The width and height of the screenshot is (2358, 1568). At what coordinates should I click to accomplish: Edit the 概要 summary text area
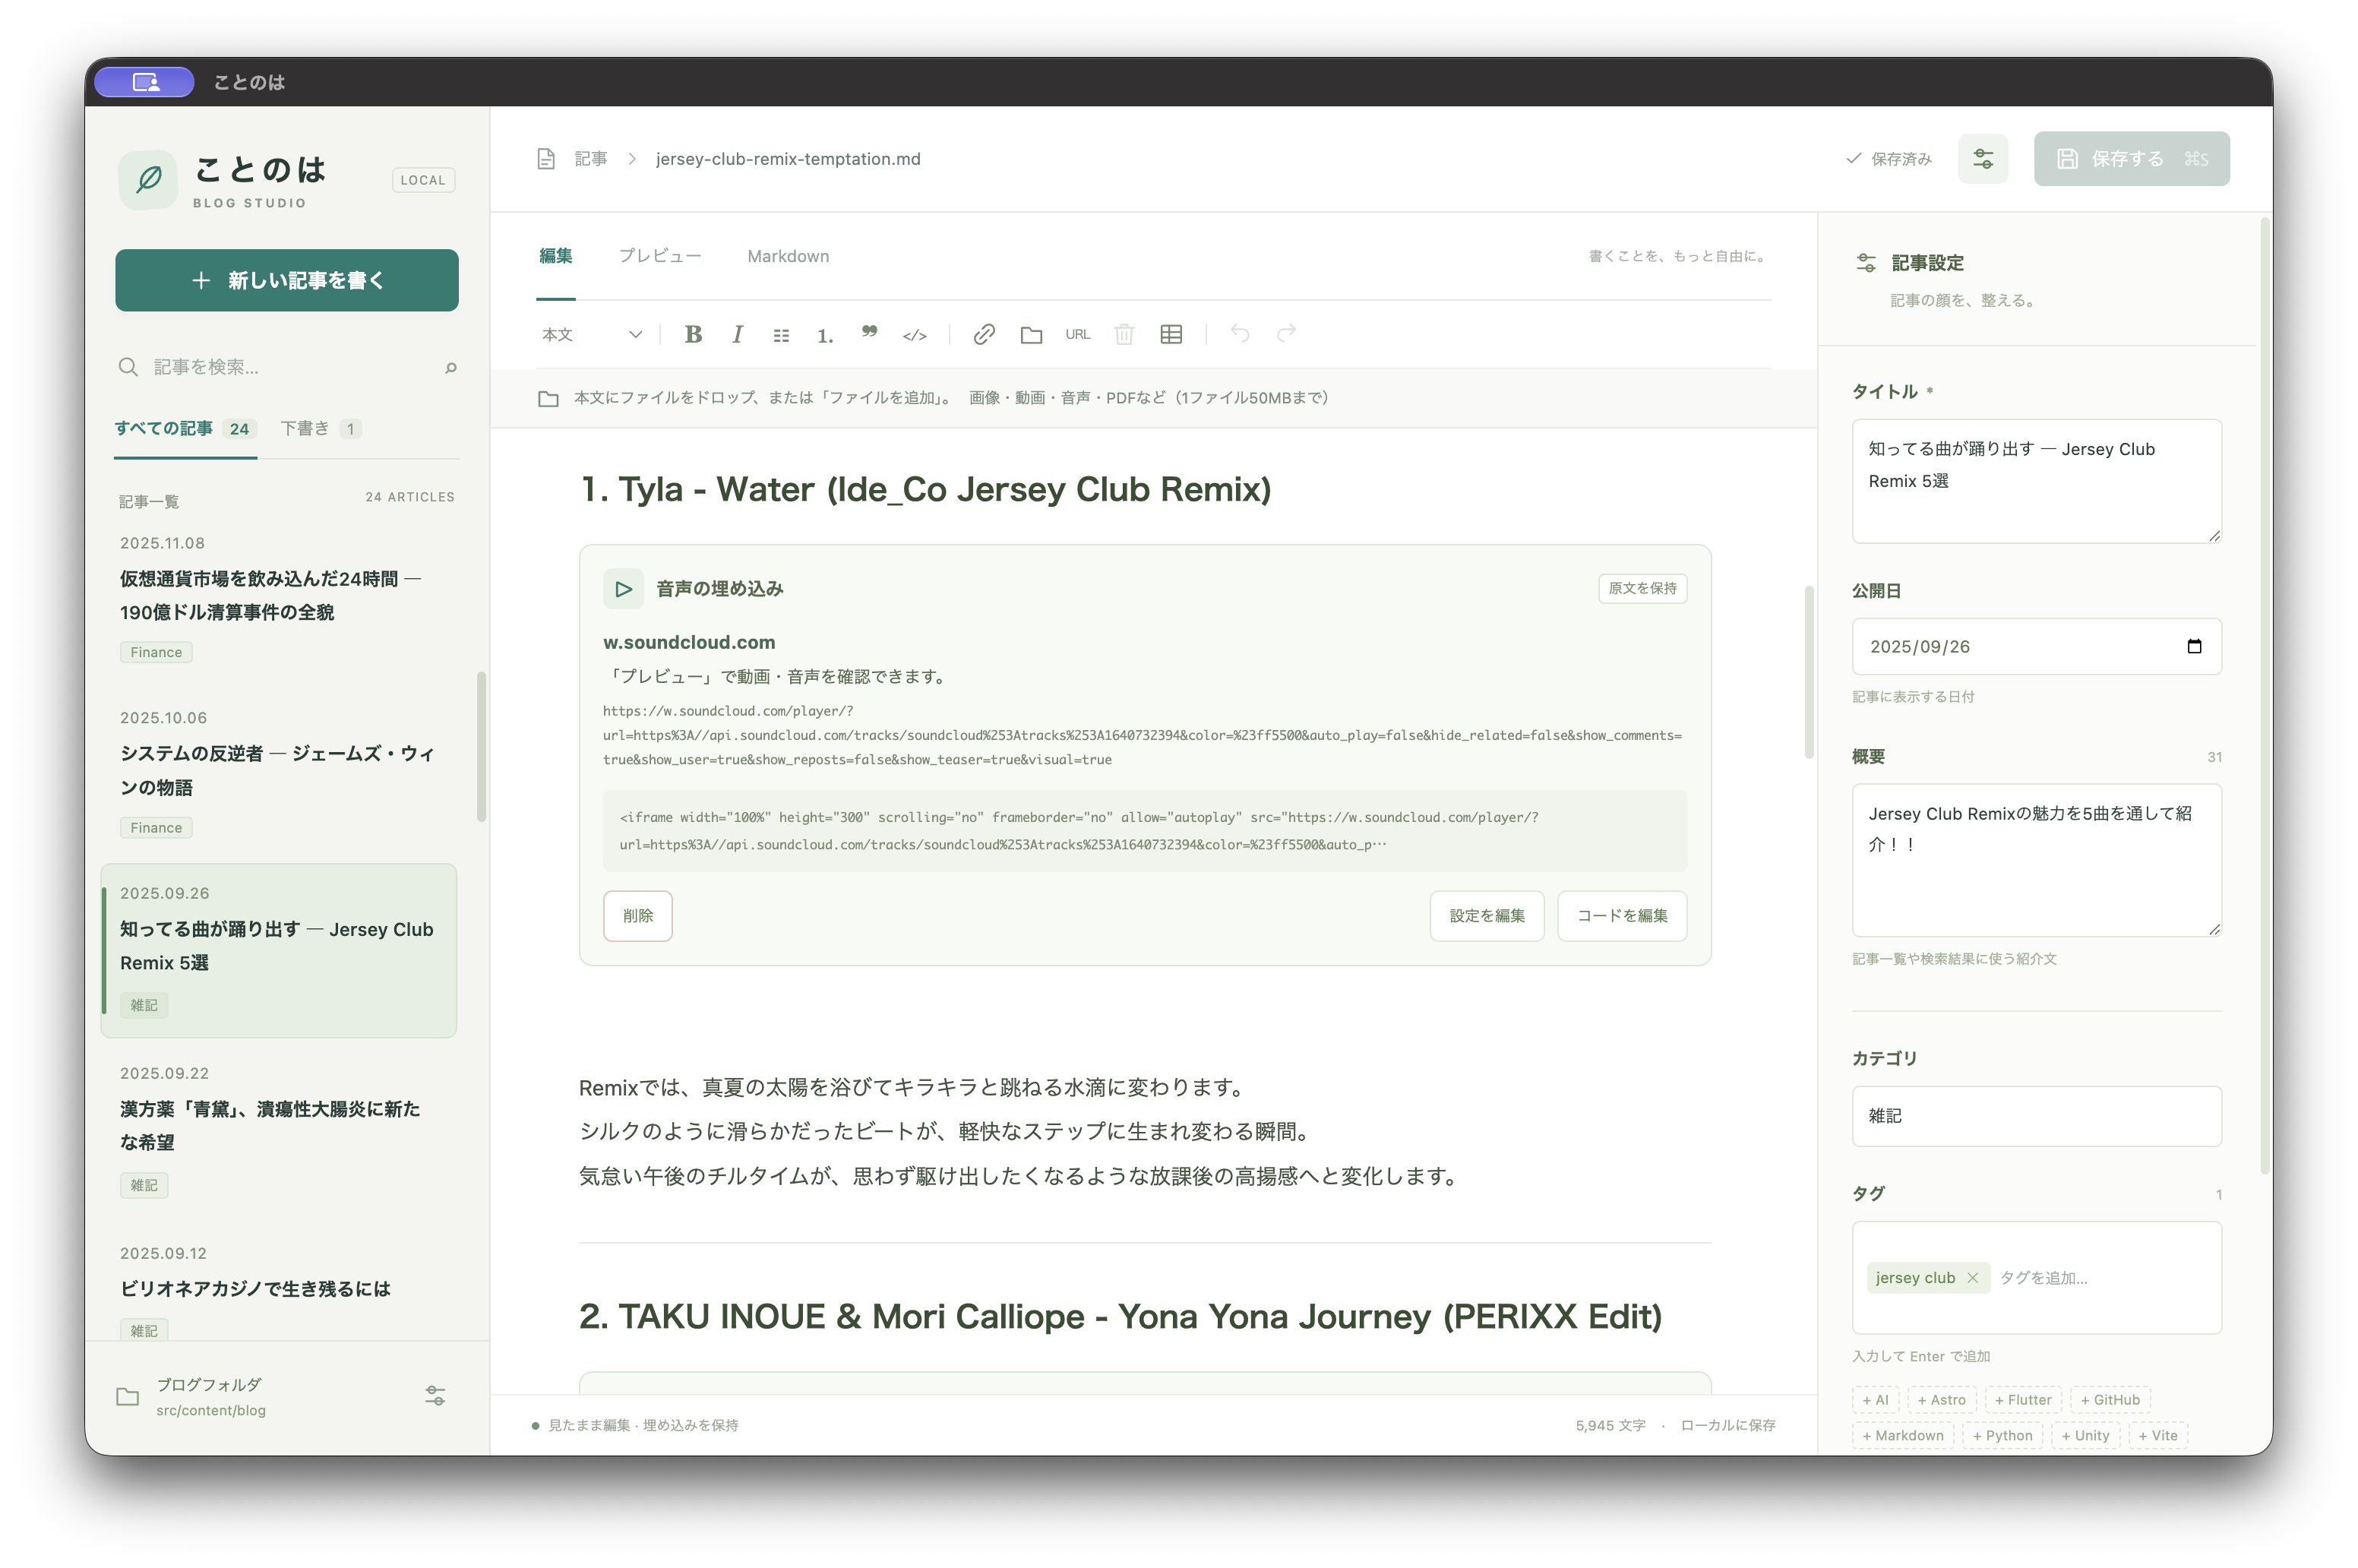(x=2036, y=860)
